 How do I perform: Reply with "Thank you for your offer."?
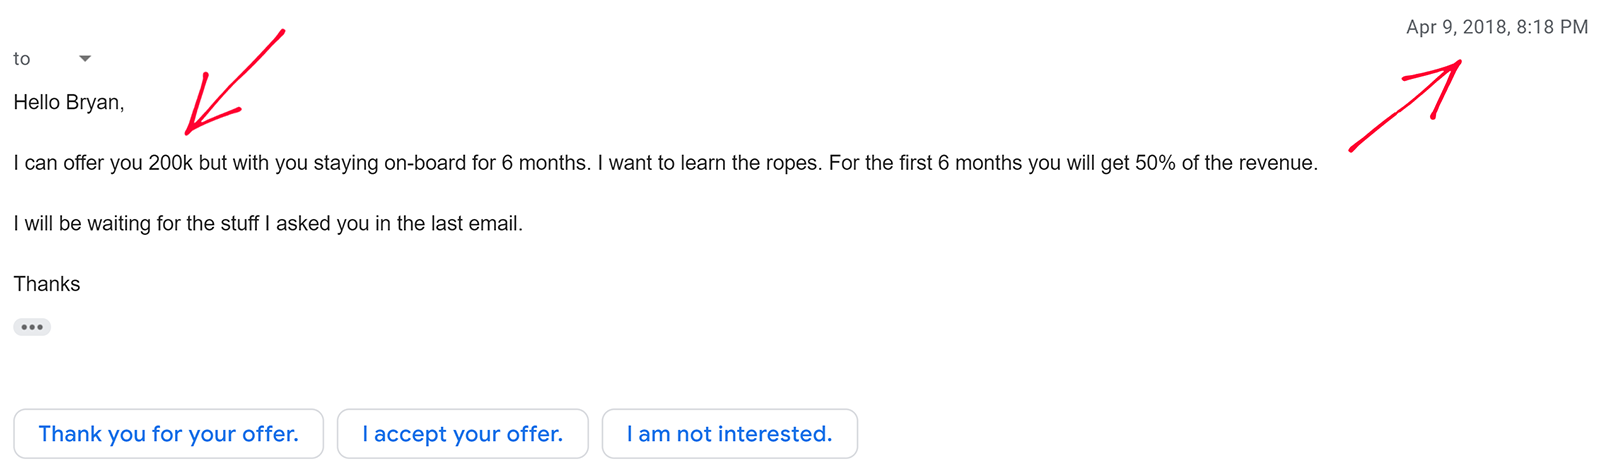tap(168, 434)
